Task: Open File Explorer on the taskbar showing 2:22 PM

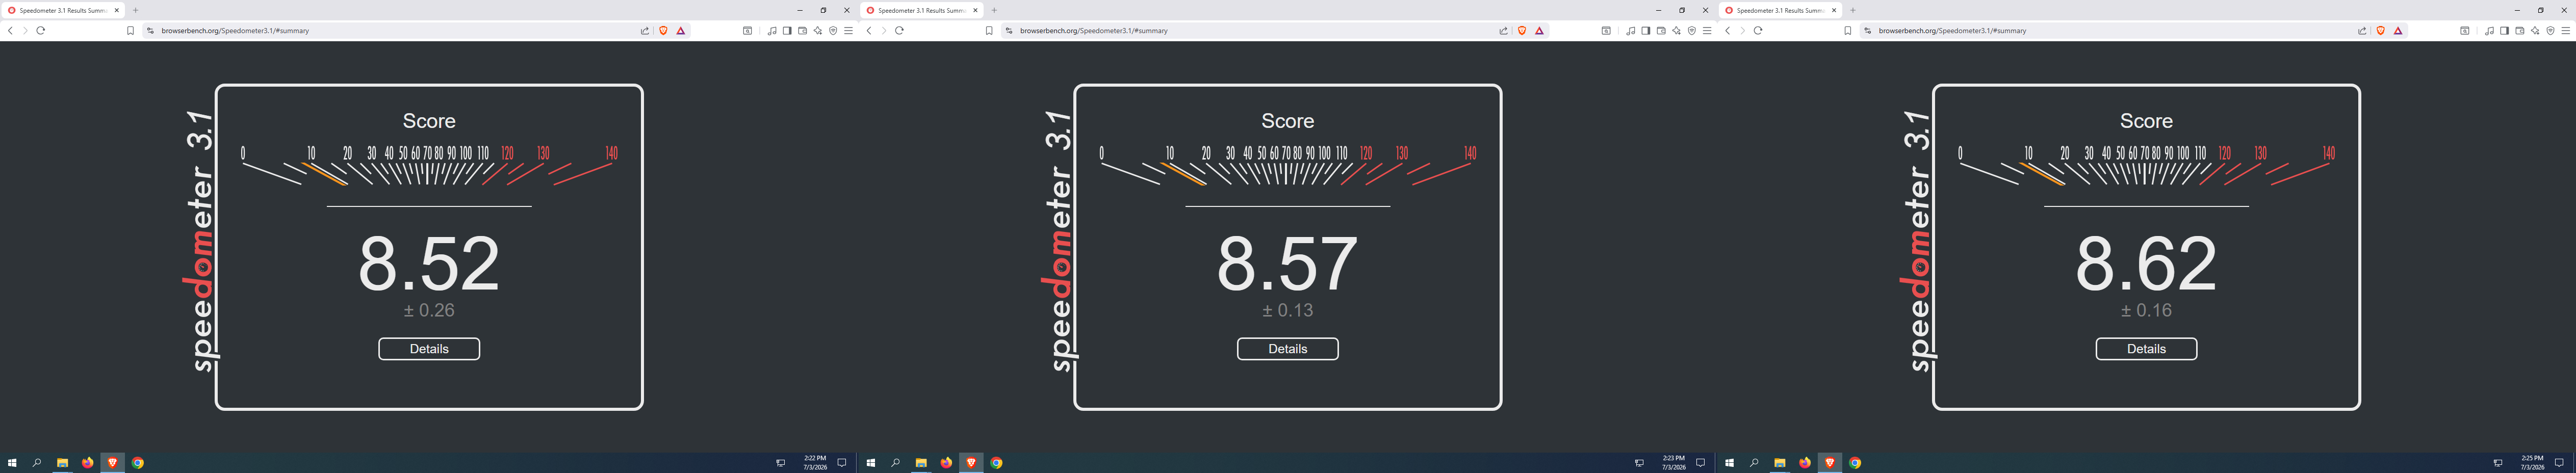Action: click(x=62, y=463)
